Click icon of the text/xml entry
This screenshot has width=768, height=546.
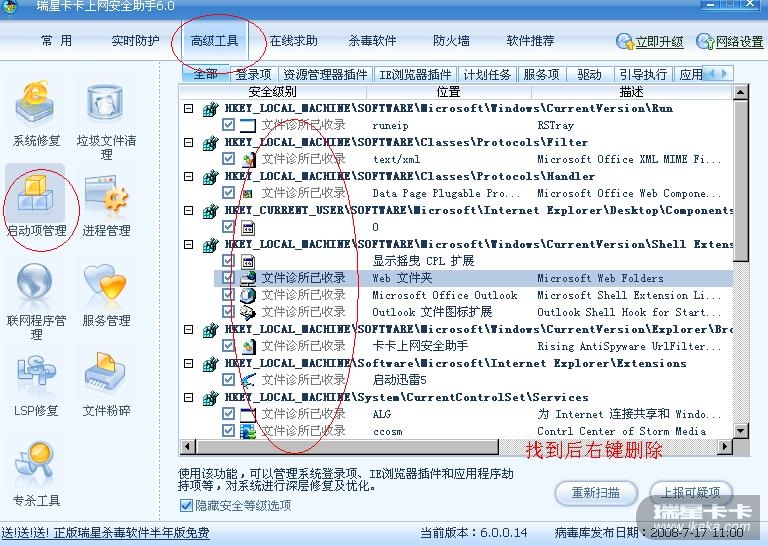pos(248,159)
